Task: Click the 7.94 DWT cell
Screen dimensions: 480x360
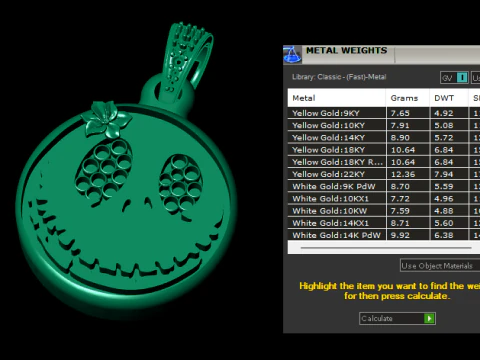Action: [x=449, y=174]
